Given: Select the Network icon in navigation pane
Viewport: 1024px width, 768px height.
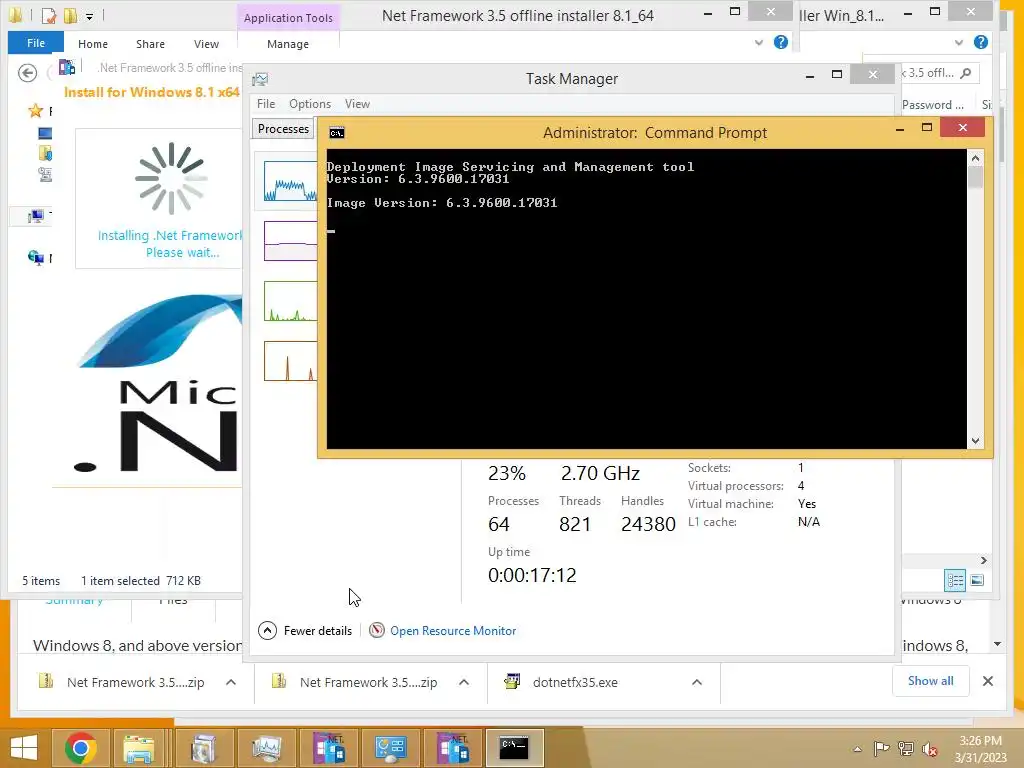Looking at the screenshot, I should coord(36,257).
